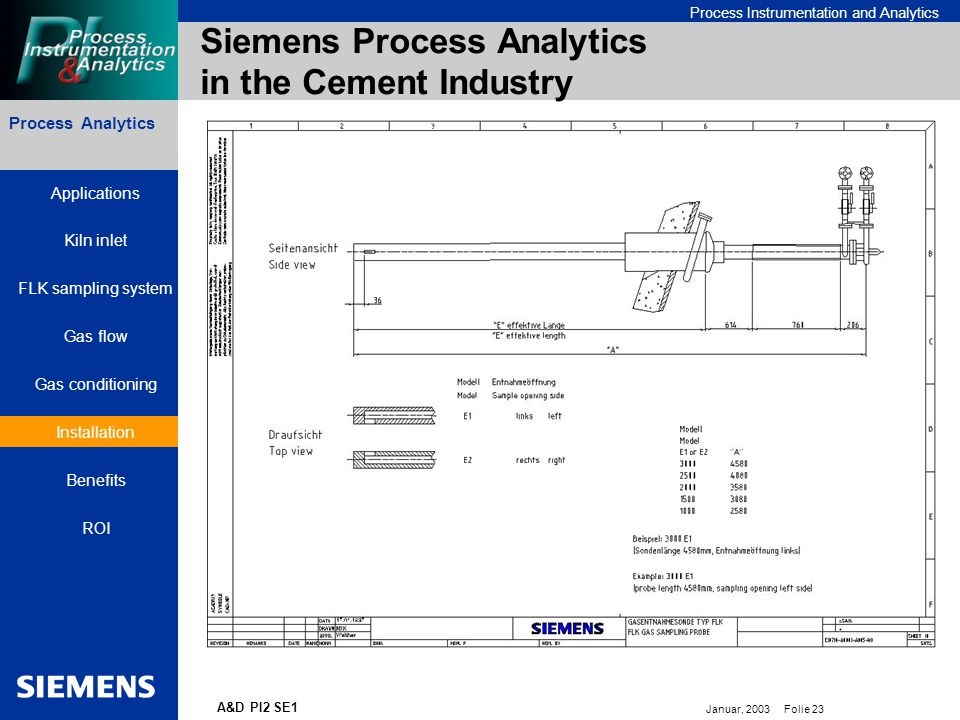960x720 pixels.
Task: Go to Kiln inlet section
Action: [x=96, y=241]
